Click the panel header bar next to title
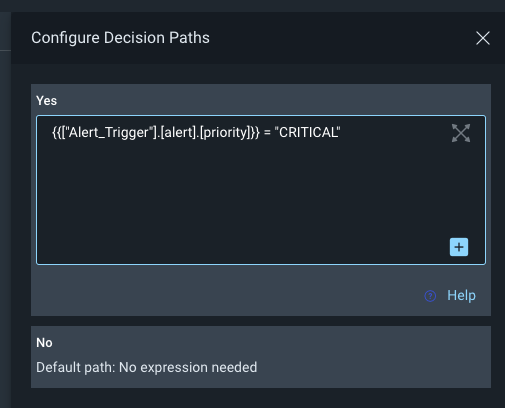505x408 pixels. (340, 38)
